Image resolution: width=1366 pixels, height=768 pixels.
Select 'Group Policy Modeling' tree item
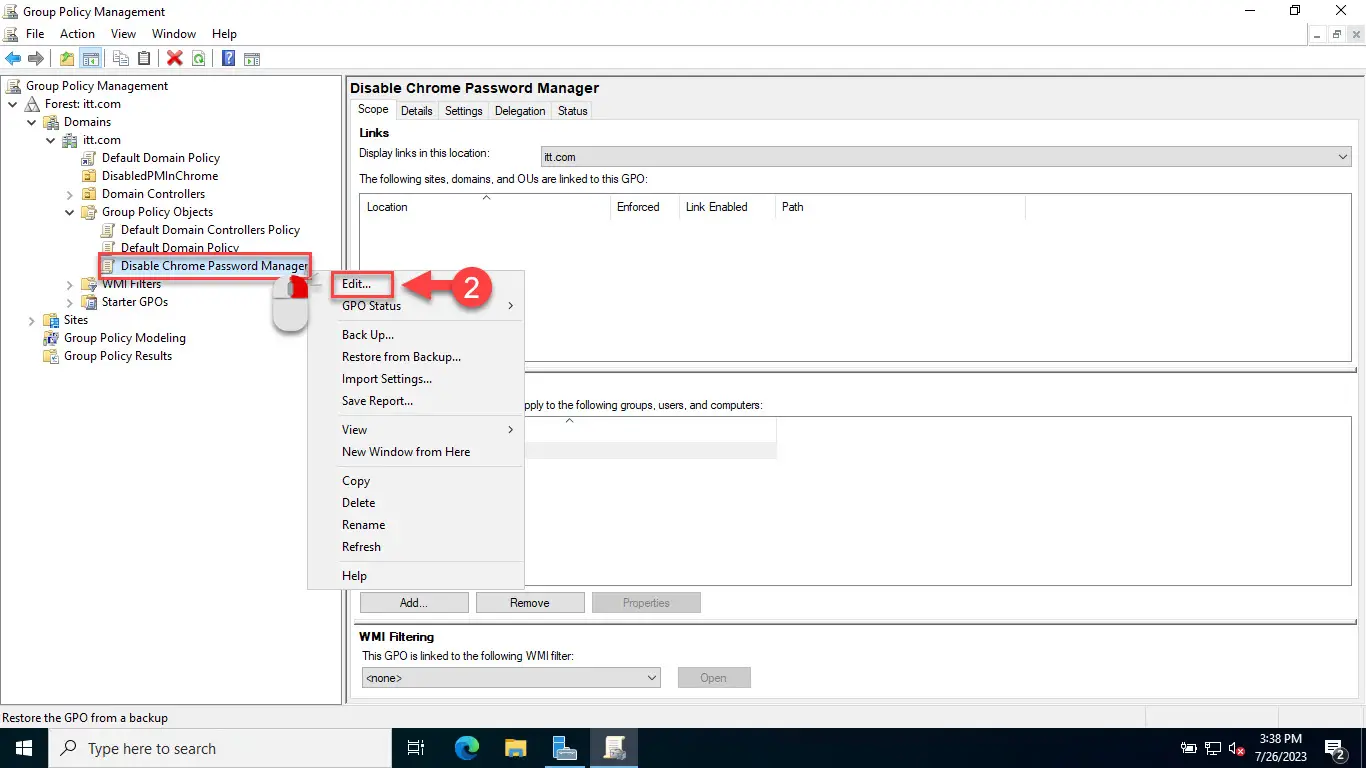click(125, 338)
